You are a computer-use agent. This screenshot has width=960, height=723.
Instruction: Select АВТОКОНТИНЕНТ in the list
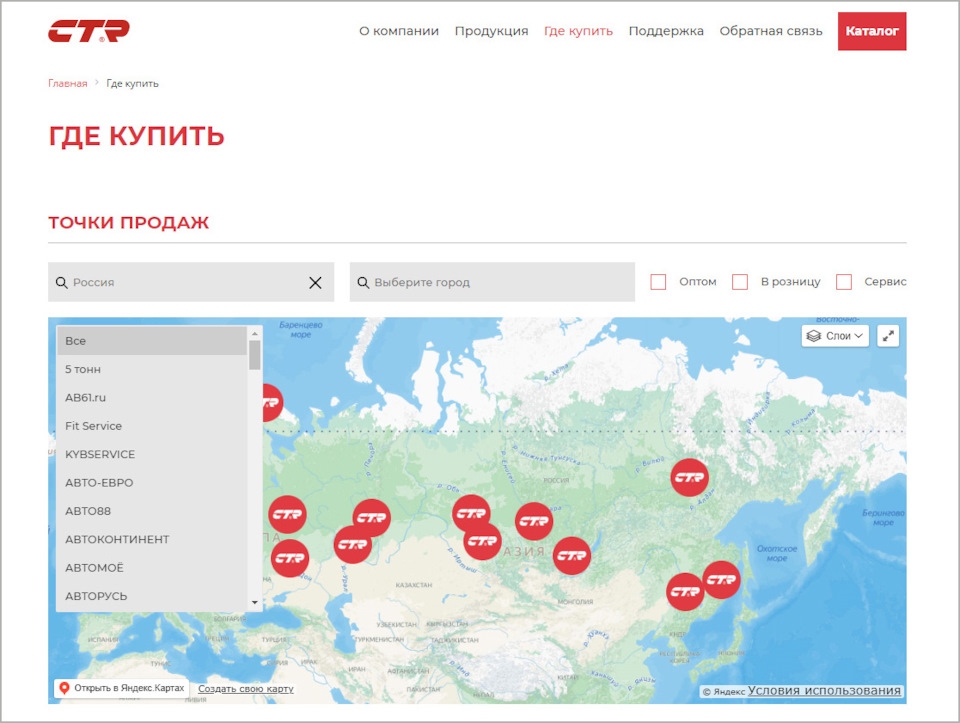[152, 539]
